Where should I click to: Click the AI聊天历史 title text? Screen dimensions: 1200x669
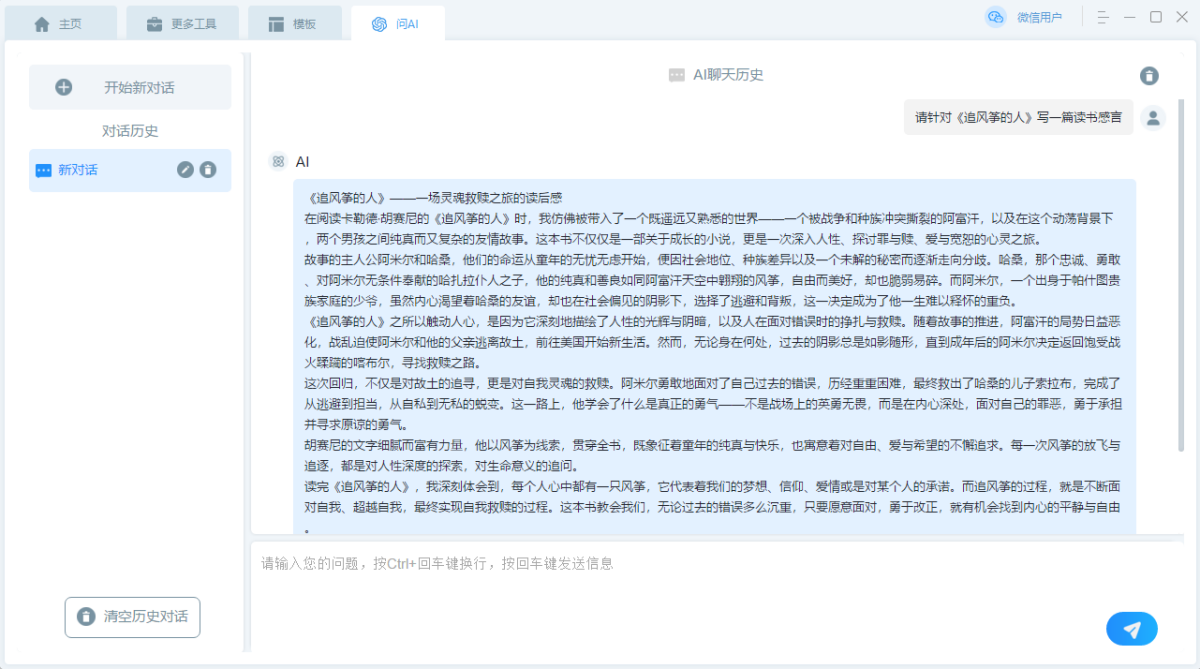coord(728,75)
